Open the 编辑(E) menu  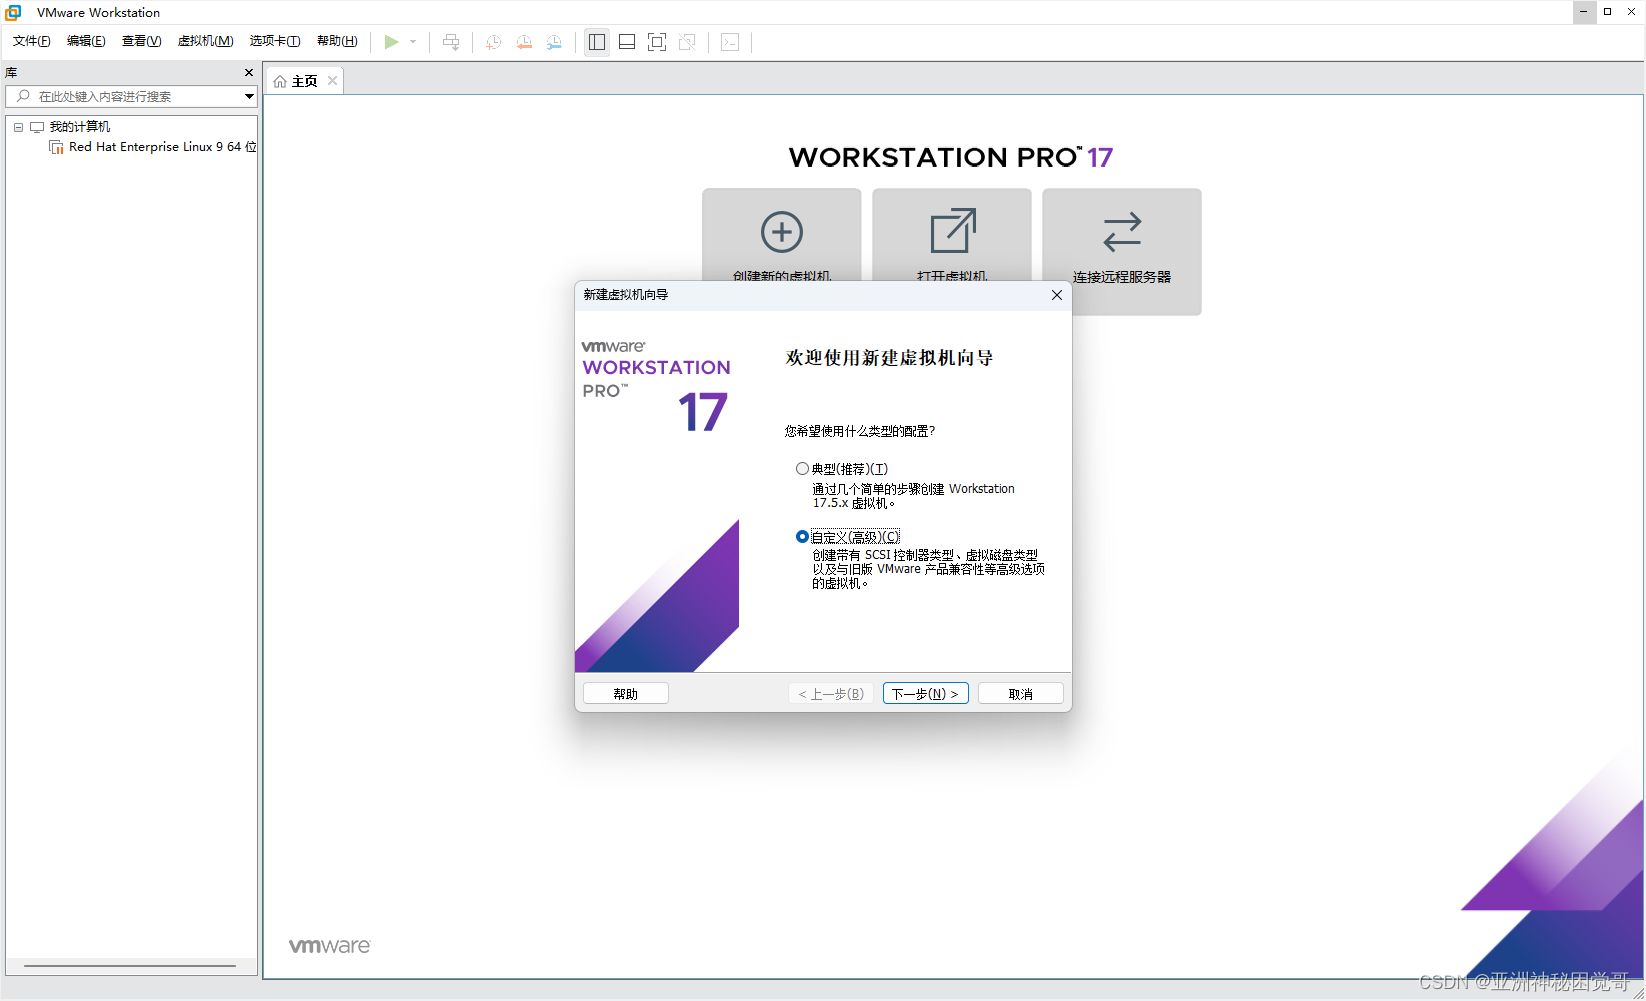tap(86, 41)
